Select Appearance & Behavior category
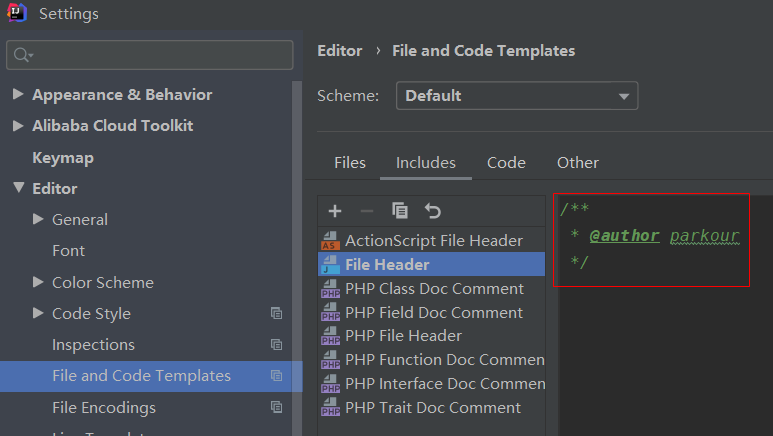 click(x=122, y=95)
